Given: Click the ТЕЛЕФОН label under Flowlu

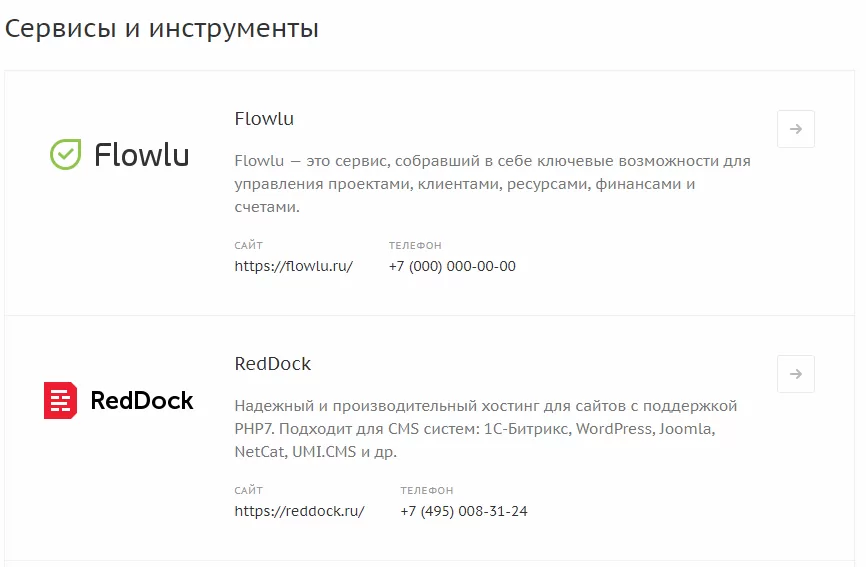Looking at the screenshot, I should 415,245.
